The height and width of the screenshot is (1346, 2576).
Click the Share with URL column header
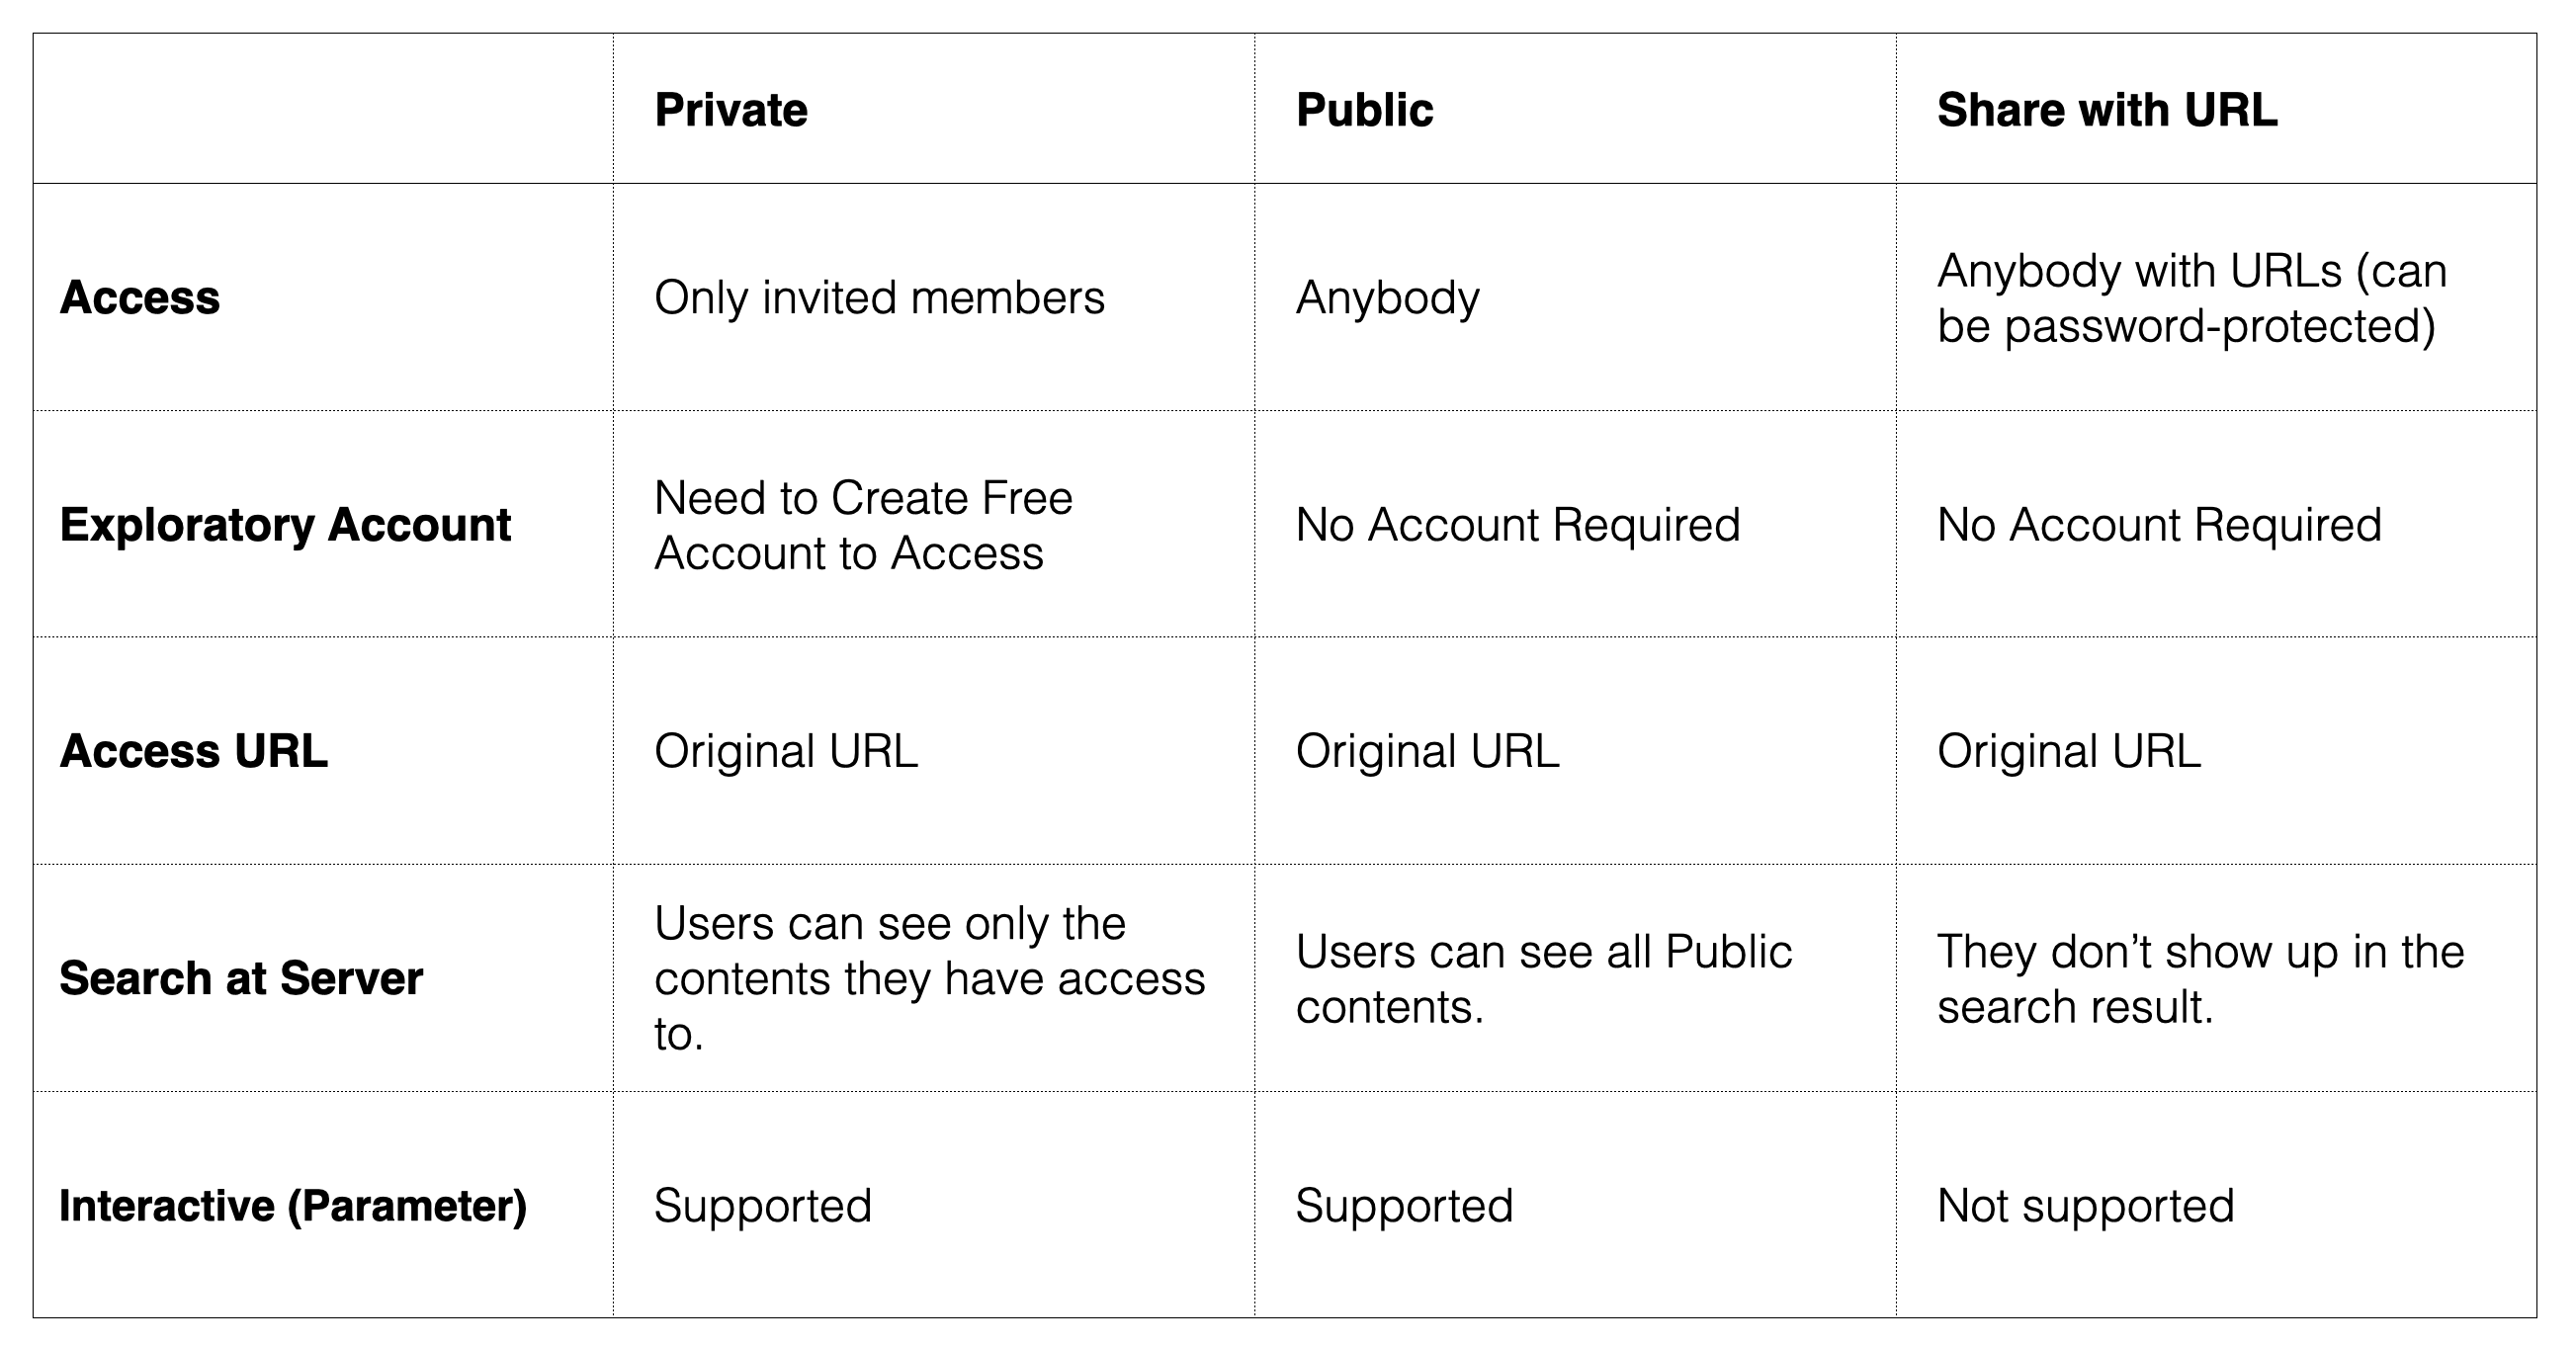pyautogui.click(x=2106, y=110)
